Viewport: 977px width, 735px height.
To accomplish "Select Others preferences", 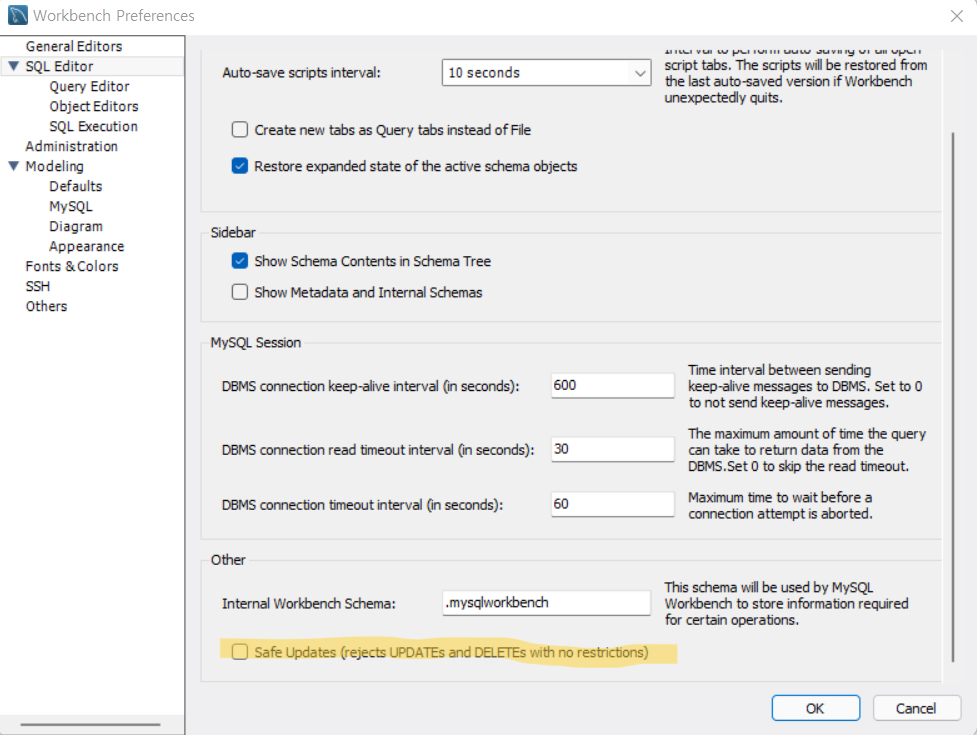I will pyautogui.click(x=46, y=306).
